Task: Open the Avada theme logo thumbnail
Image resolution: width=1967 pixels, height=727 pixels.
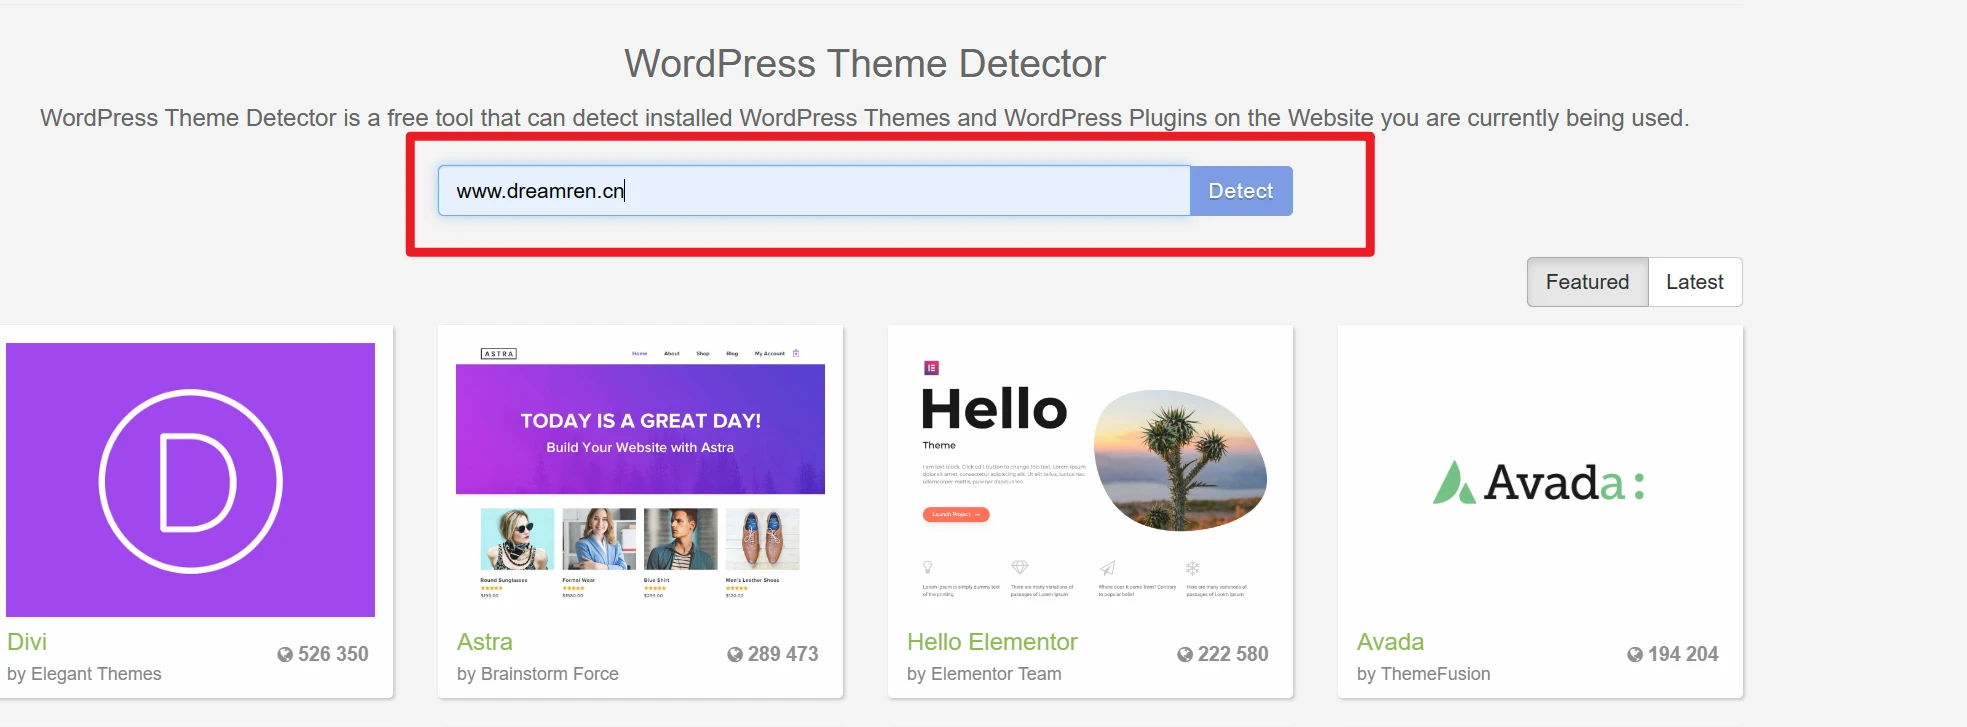Action: pos(1540,480)
